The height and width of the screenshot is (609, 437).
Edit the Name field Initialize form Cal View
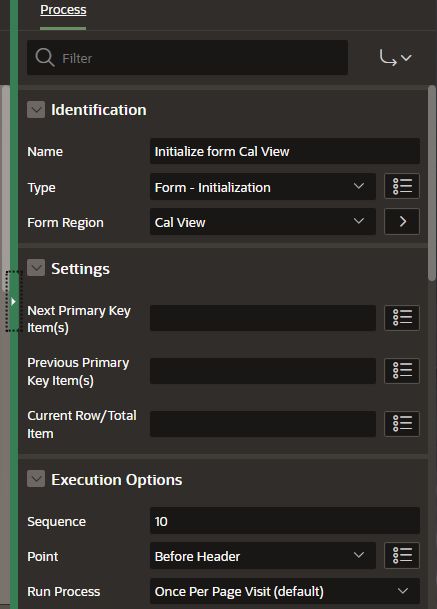285,151
